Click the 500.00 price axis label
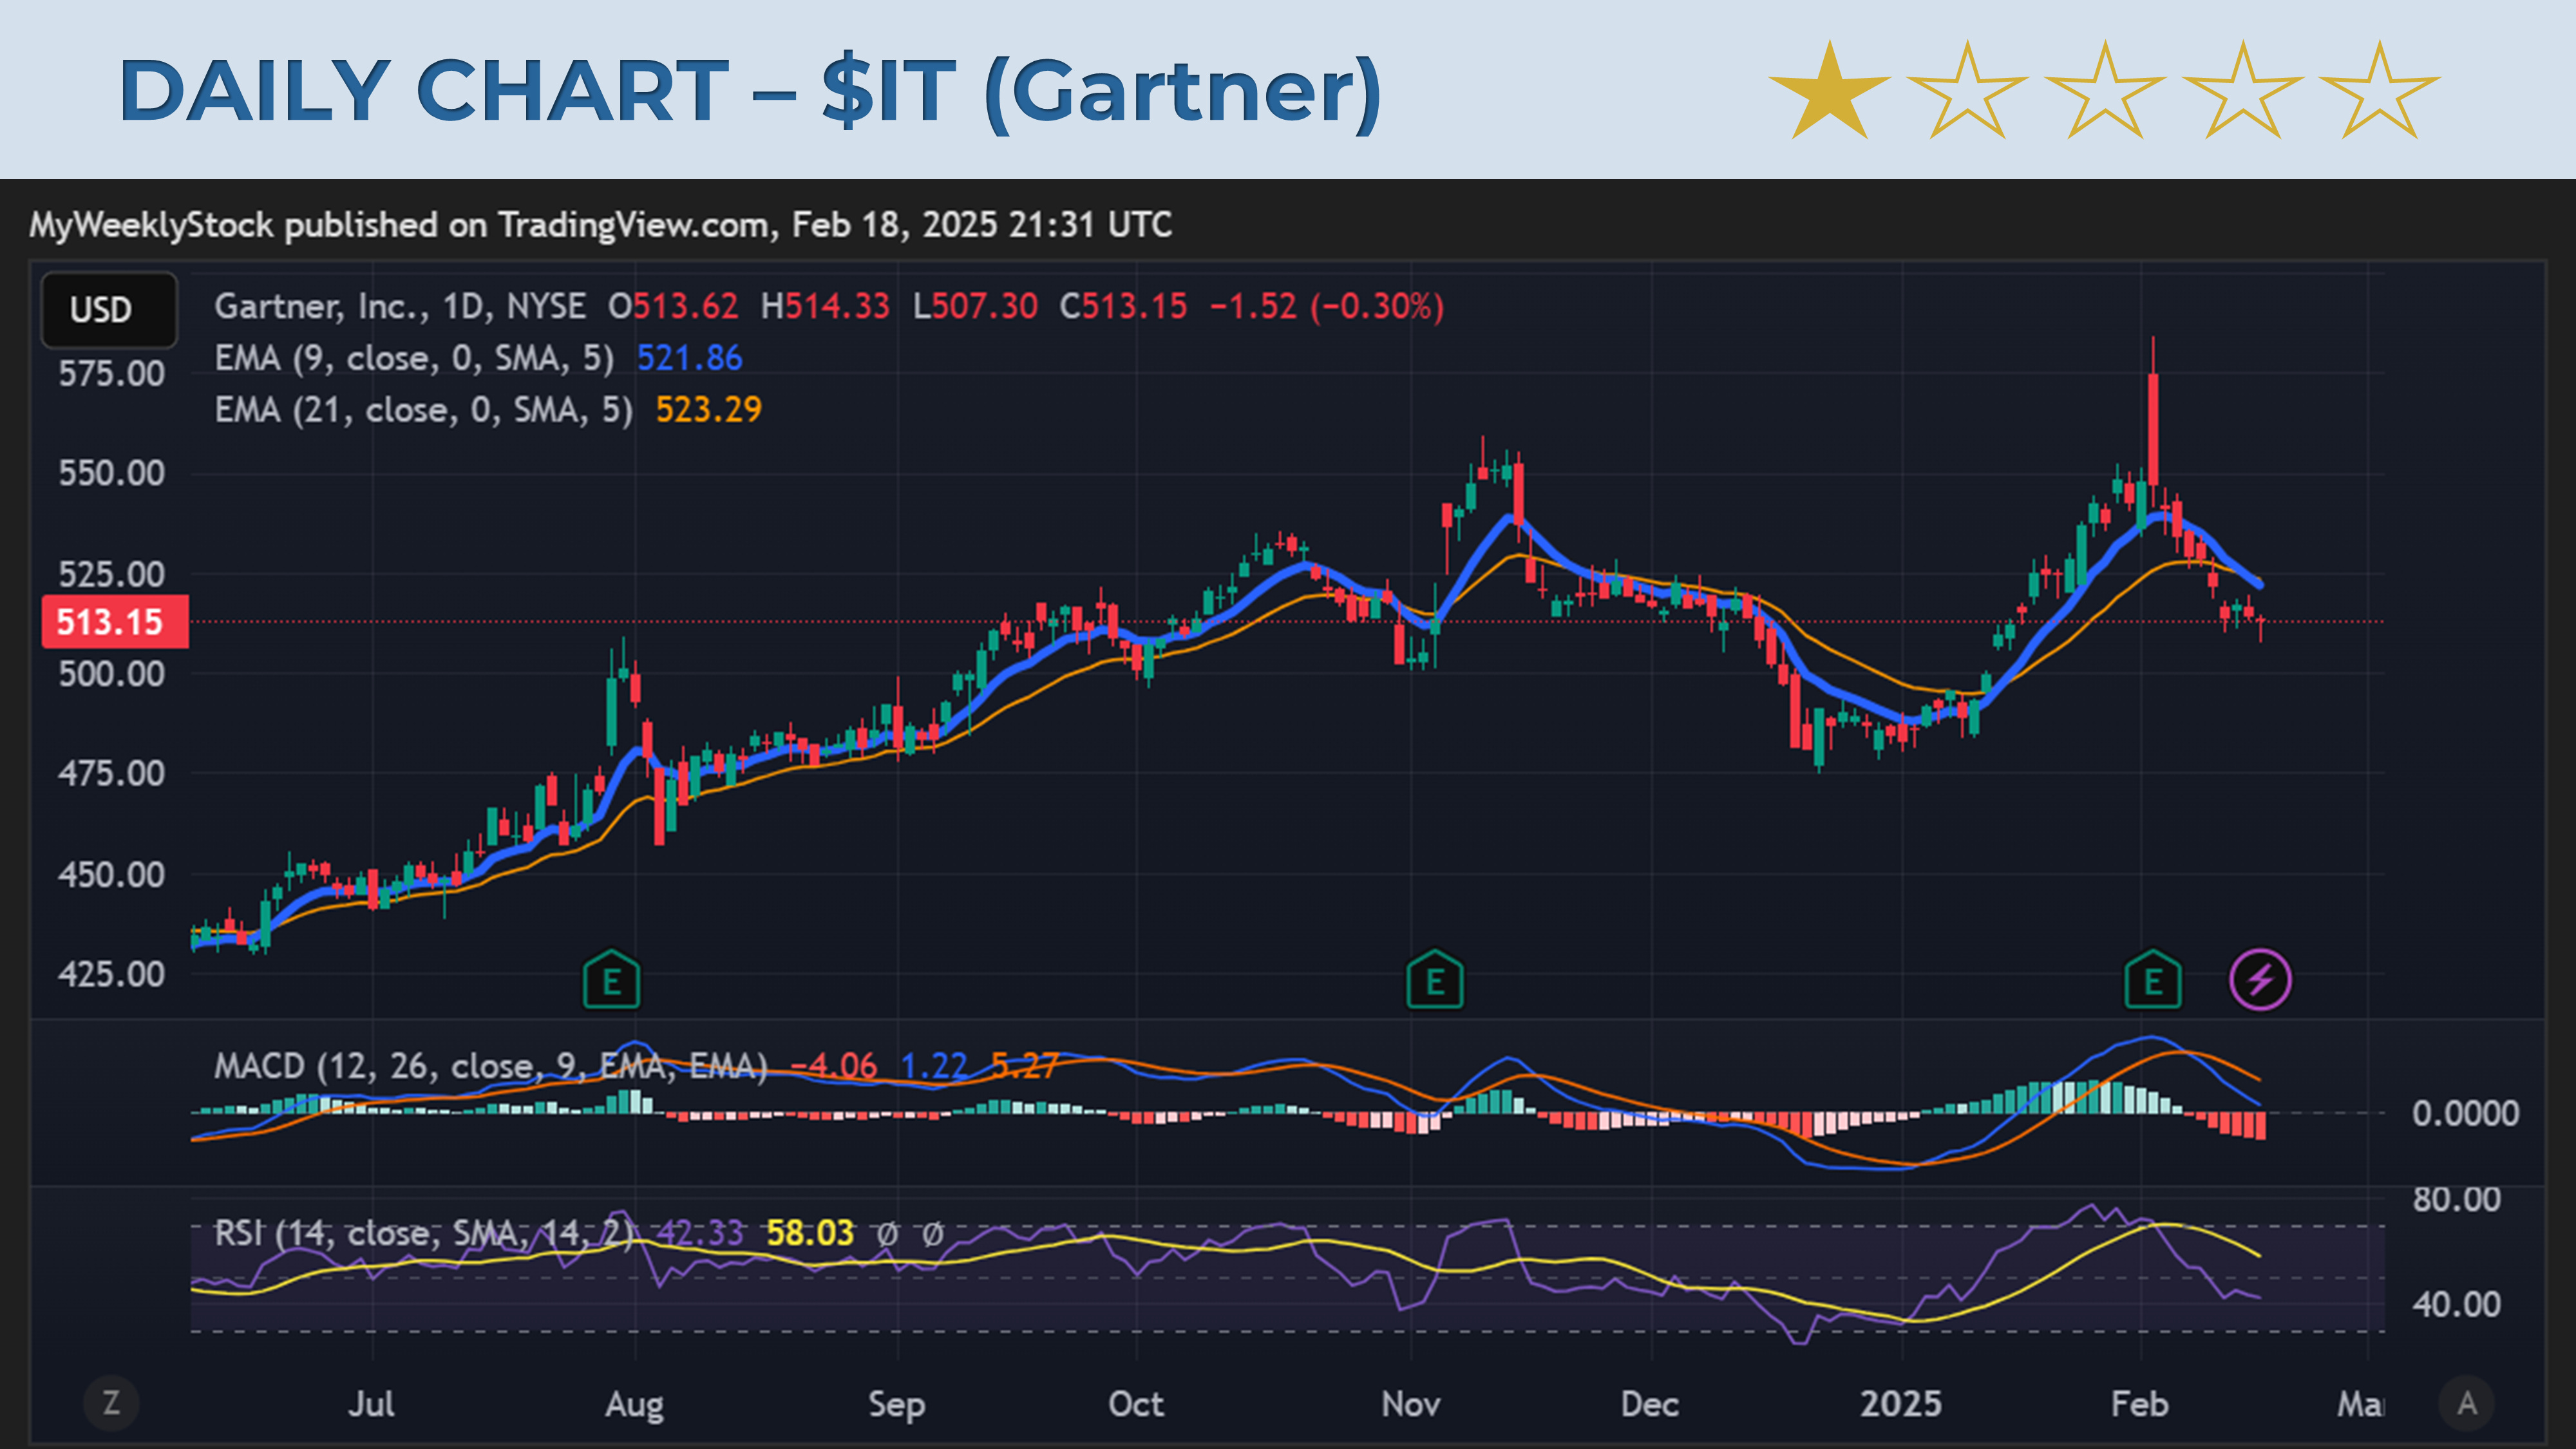 [x=111, y=674]
